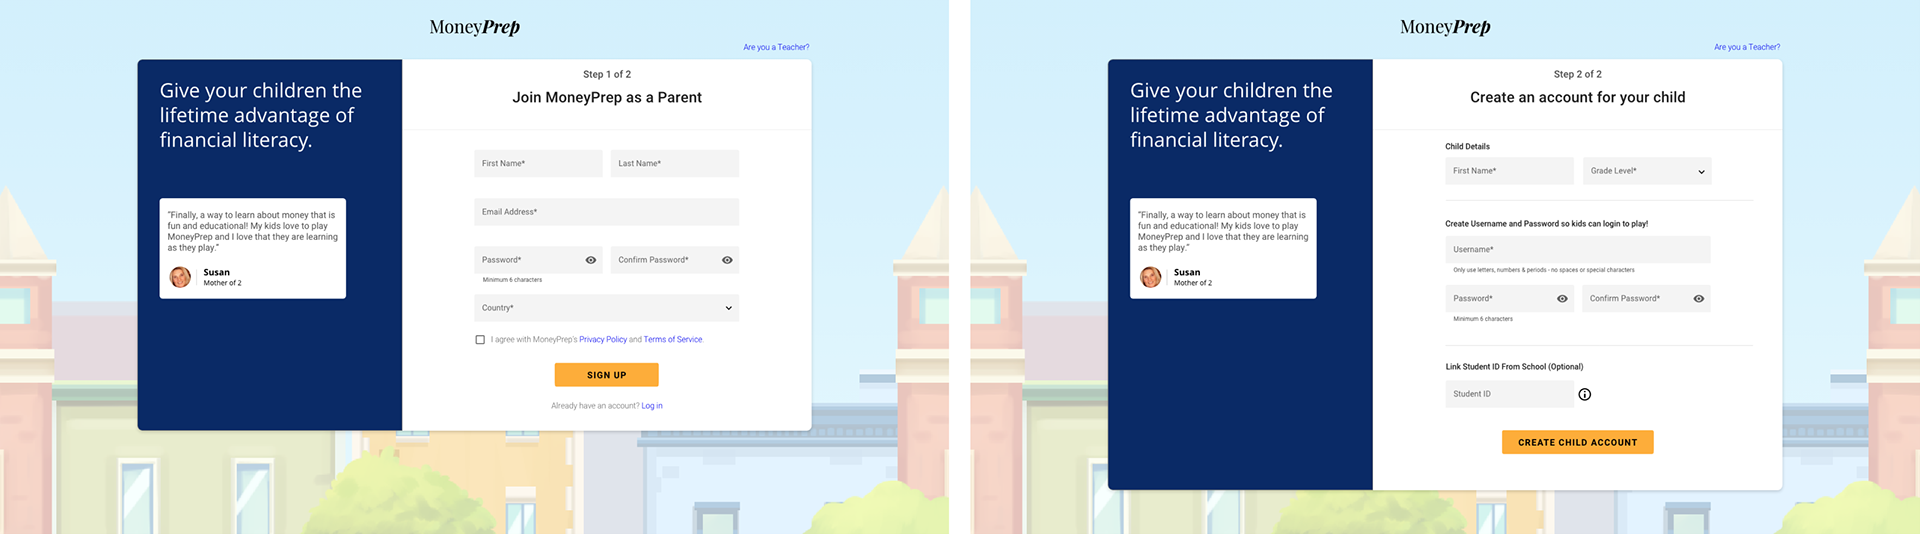Toggle visibility of the child Password field
Image resolution: width=1920 pixels, height=534 pixels.
point(1562,299)
